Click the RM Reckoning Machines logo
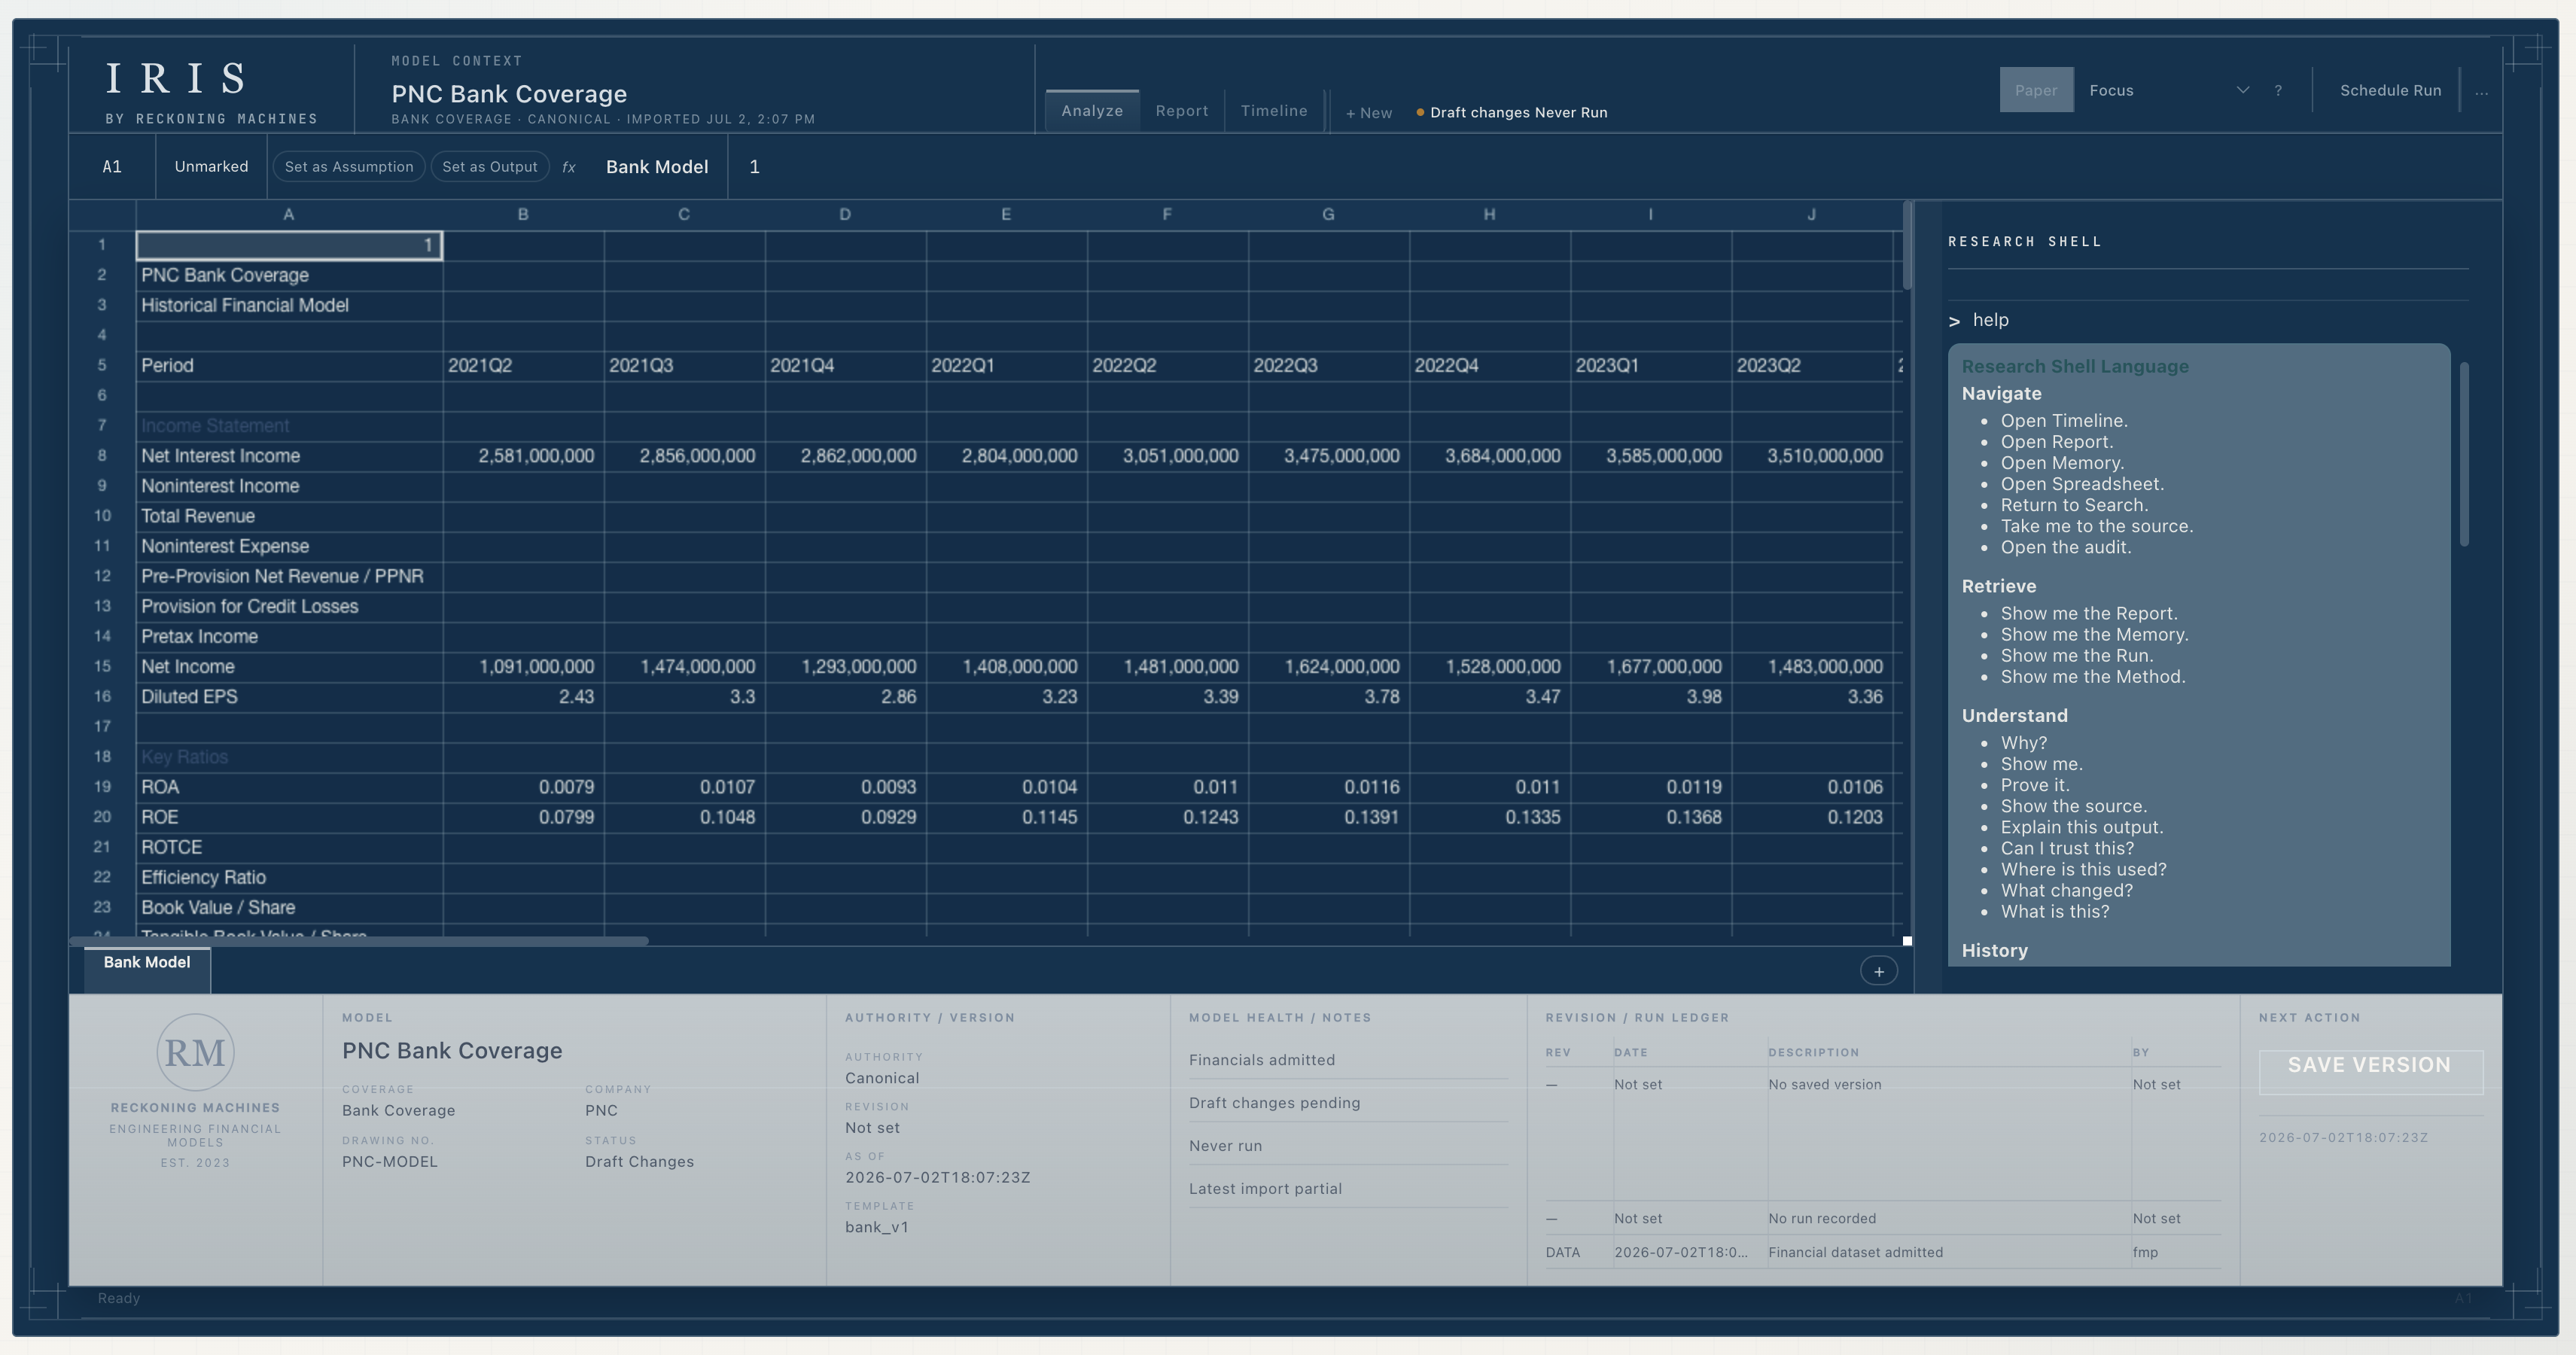 195,1052
